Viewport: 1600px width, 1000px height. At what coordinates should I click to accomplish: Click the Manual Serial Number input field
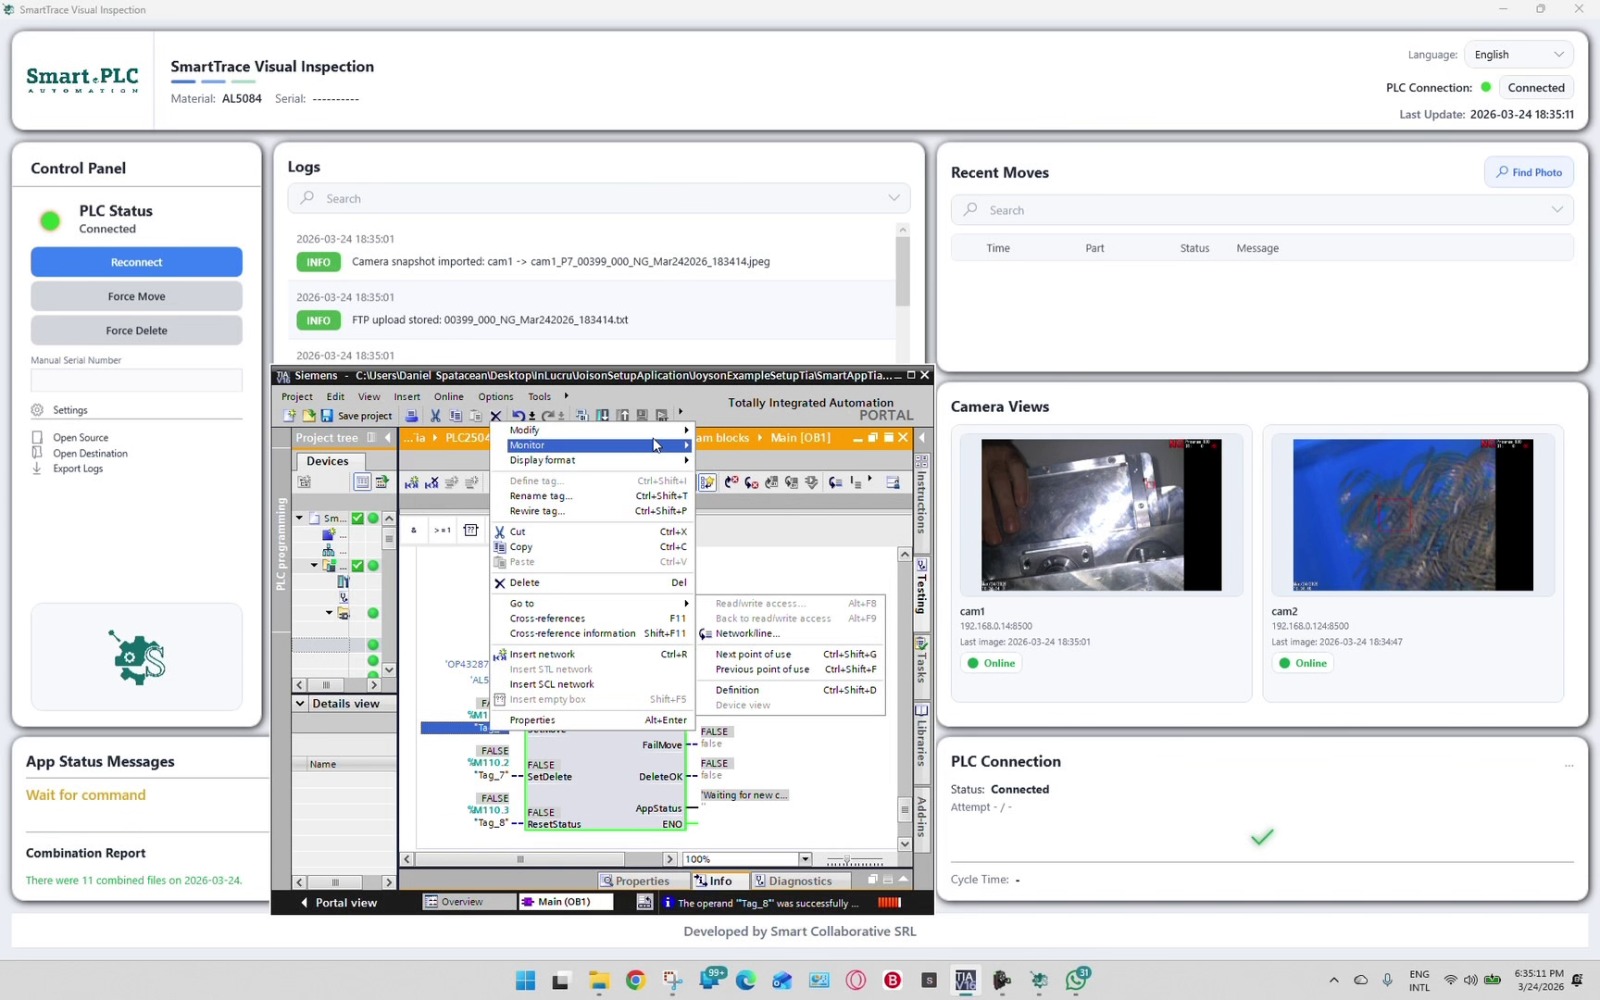click(x=136, y=380)
